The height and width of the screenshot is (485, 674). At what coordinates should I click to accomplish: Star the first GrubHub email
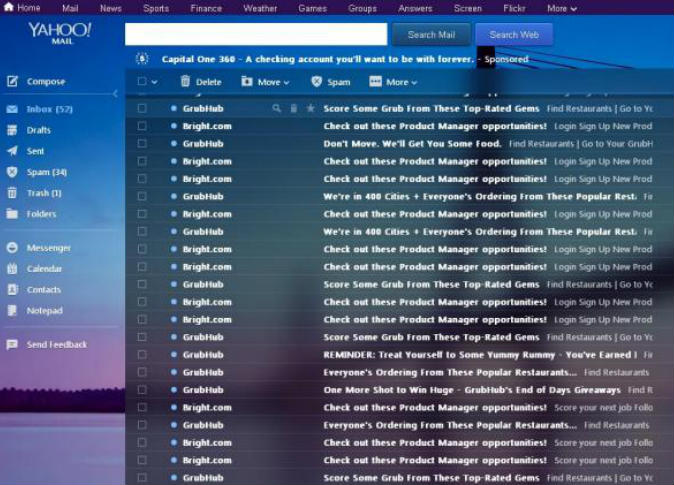point(310,108)
